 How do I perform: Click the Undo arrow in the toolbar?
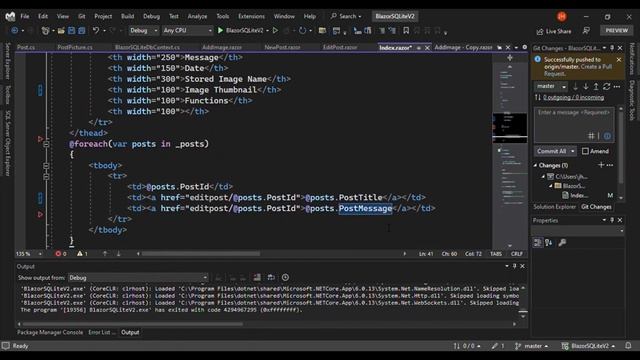coord(96,30)
